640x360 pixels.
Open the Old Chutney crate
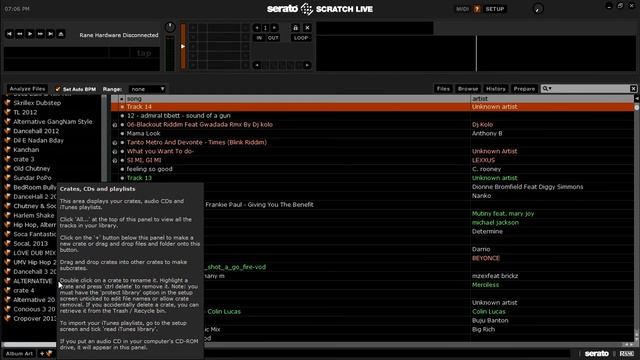pyautogui.click(x=31, y=169)
